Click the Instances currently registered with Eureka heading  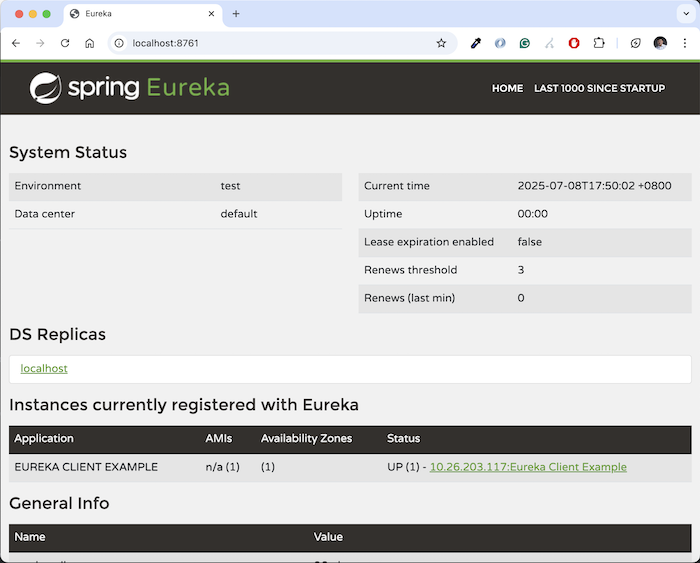click(184, 405)
